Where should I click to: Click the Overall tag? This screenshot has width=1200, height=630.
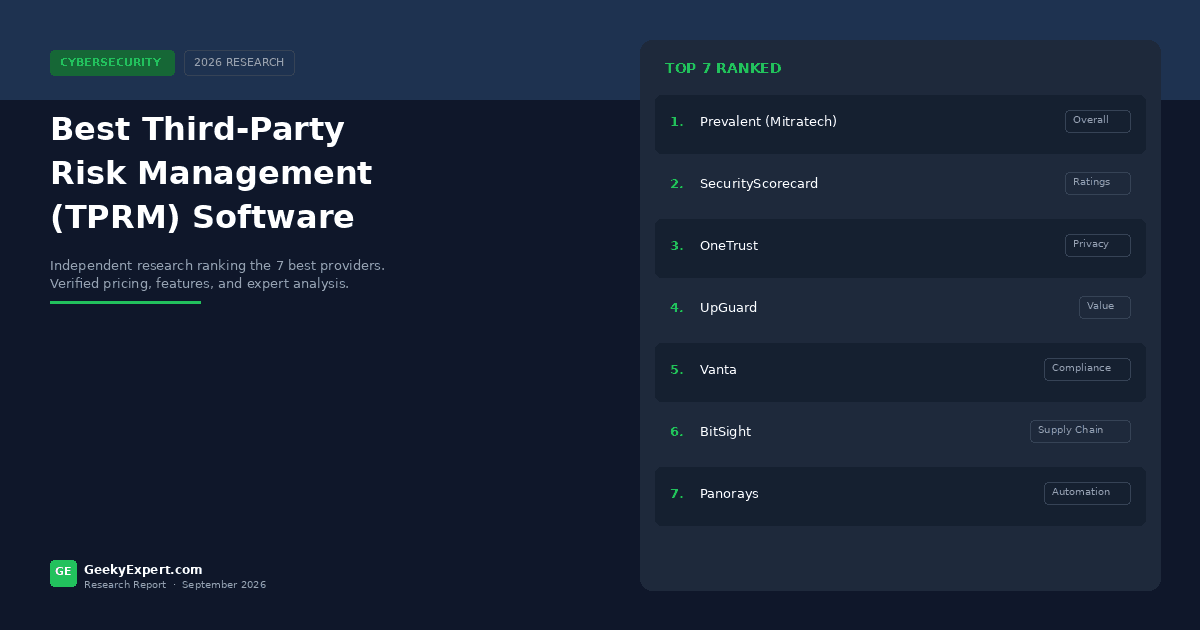click(1097, 121)
